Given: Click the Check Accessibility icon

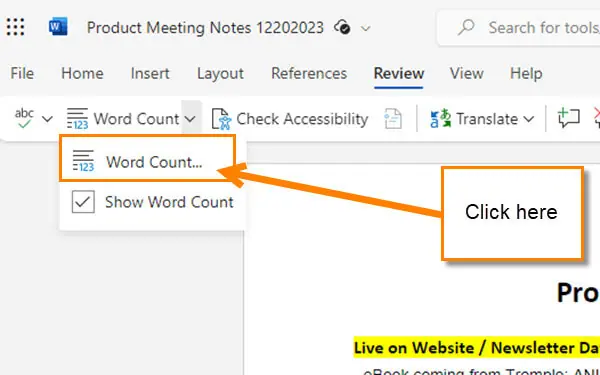Looking at the screenshot, I should pyautogui.click(x=222, y=119).
